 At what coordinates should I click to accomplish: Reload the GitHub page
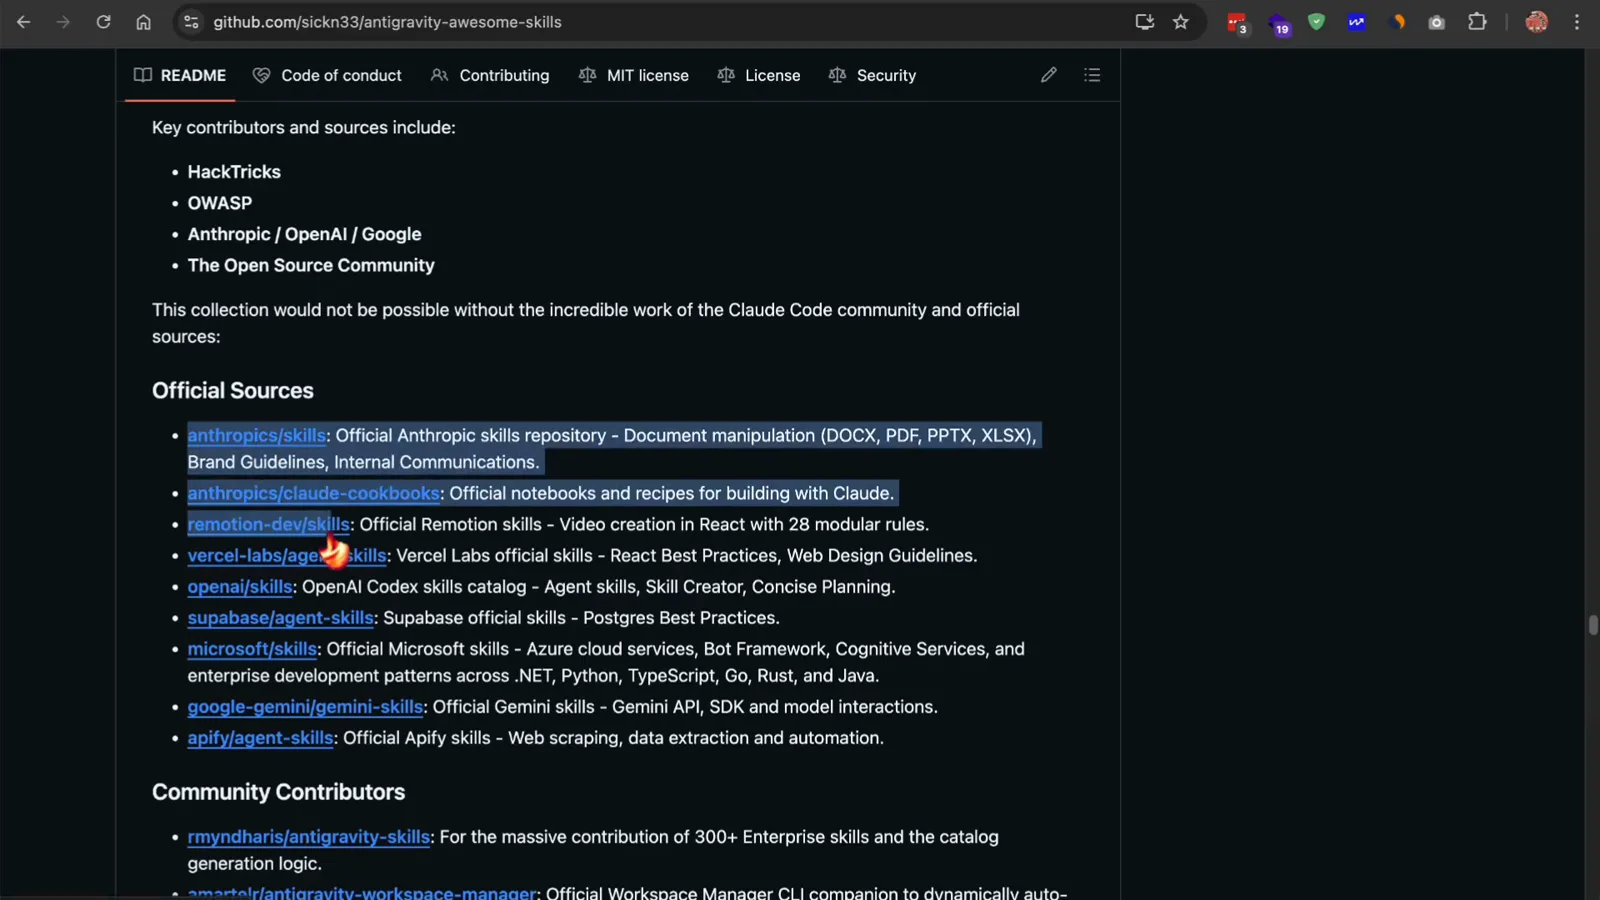[x=103, y=22]
